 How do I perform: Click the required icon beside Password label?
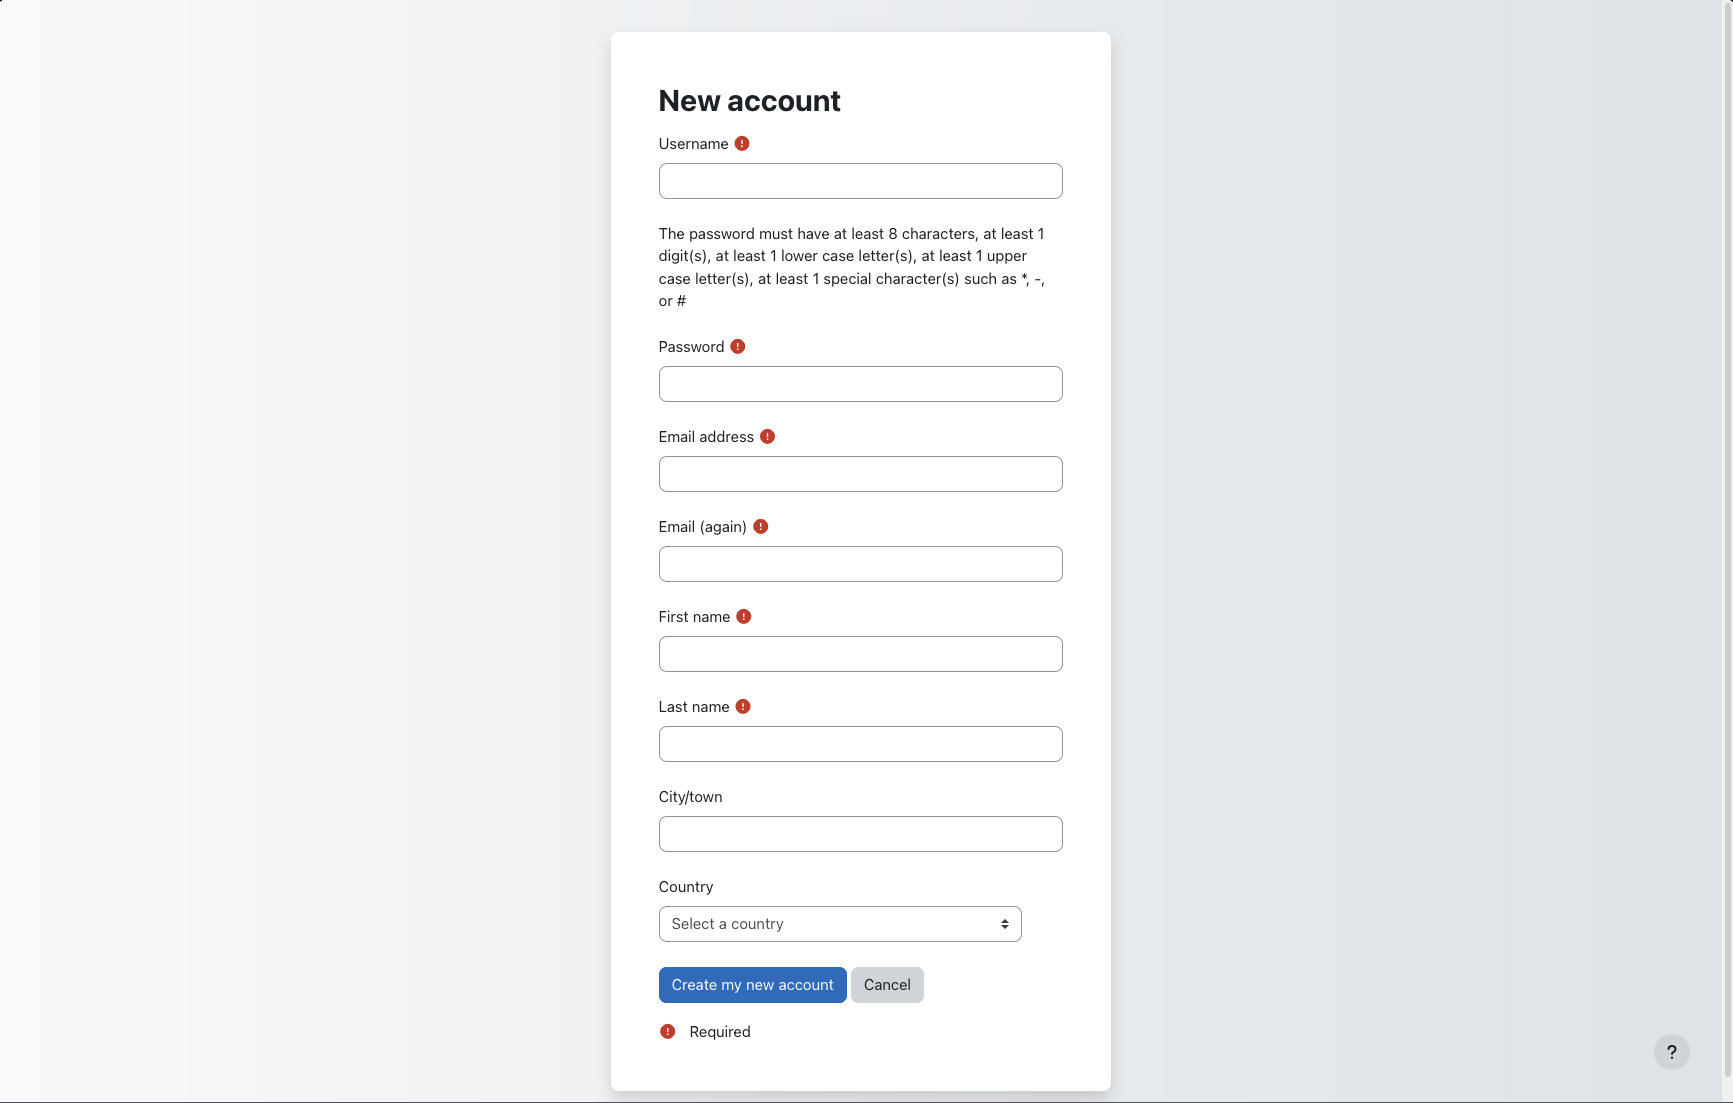738,347
